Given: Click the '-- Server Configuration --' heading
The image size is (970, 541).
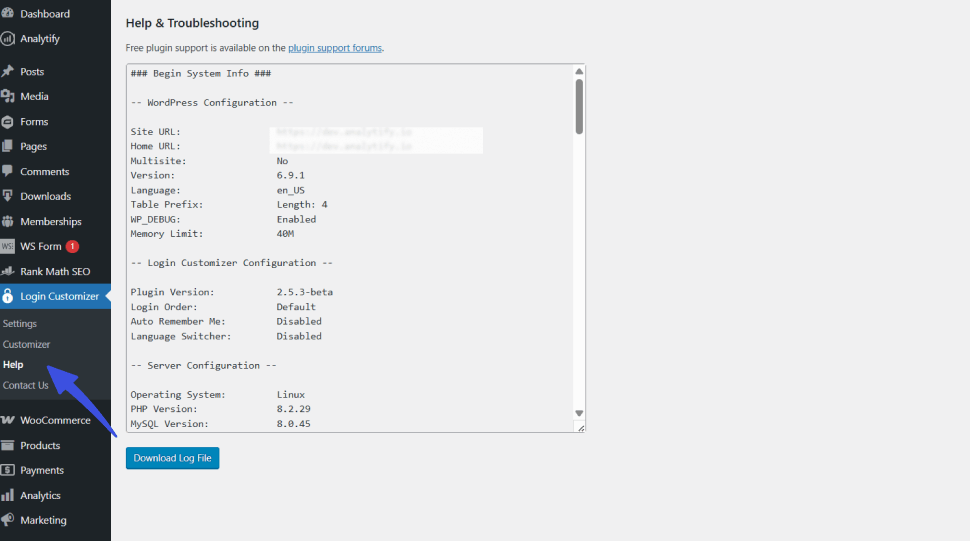Looking at the screenshot, I should 204,365.
